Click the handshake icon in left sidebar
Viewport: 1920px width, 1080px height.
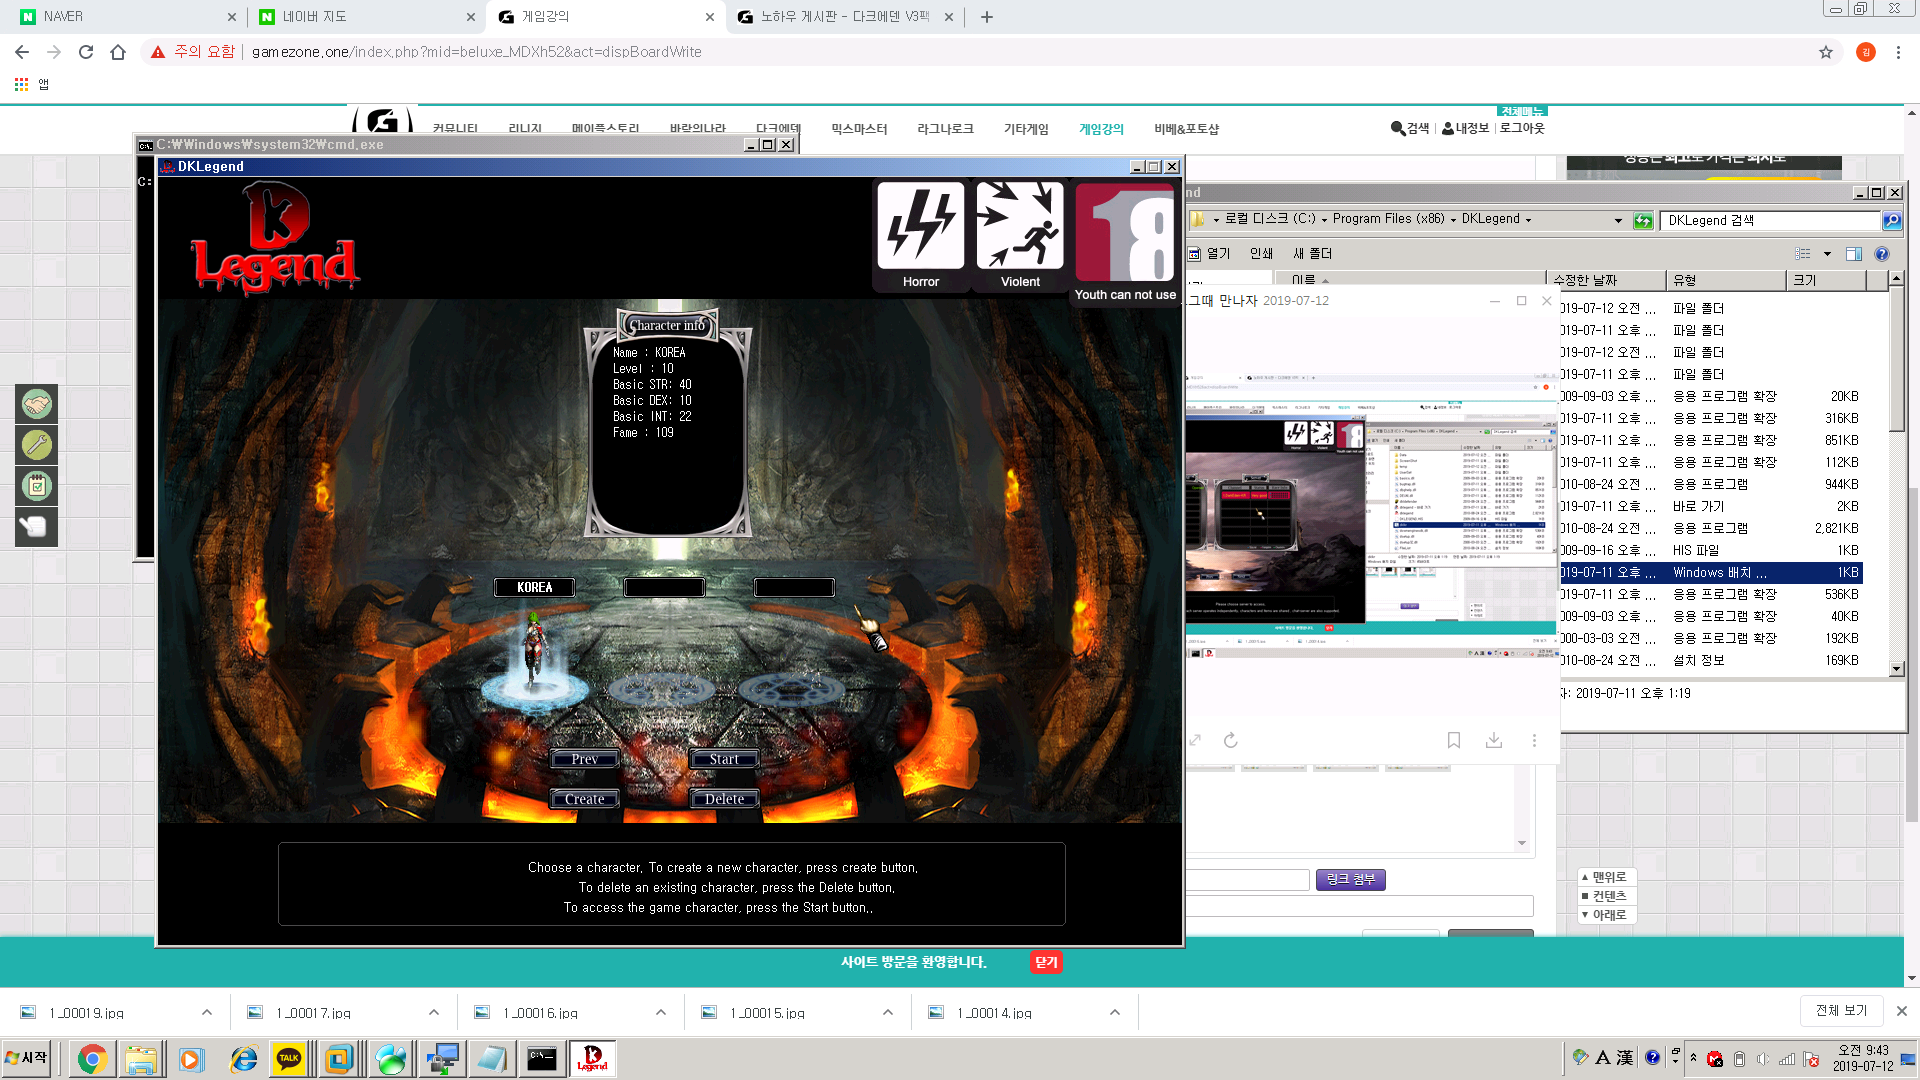tap(36, 404)
